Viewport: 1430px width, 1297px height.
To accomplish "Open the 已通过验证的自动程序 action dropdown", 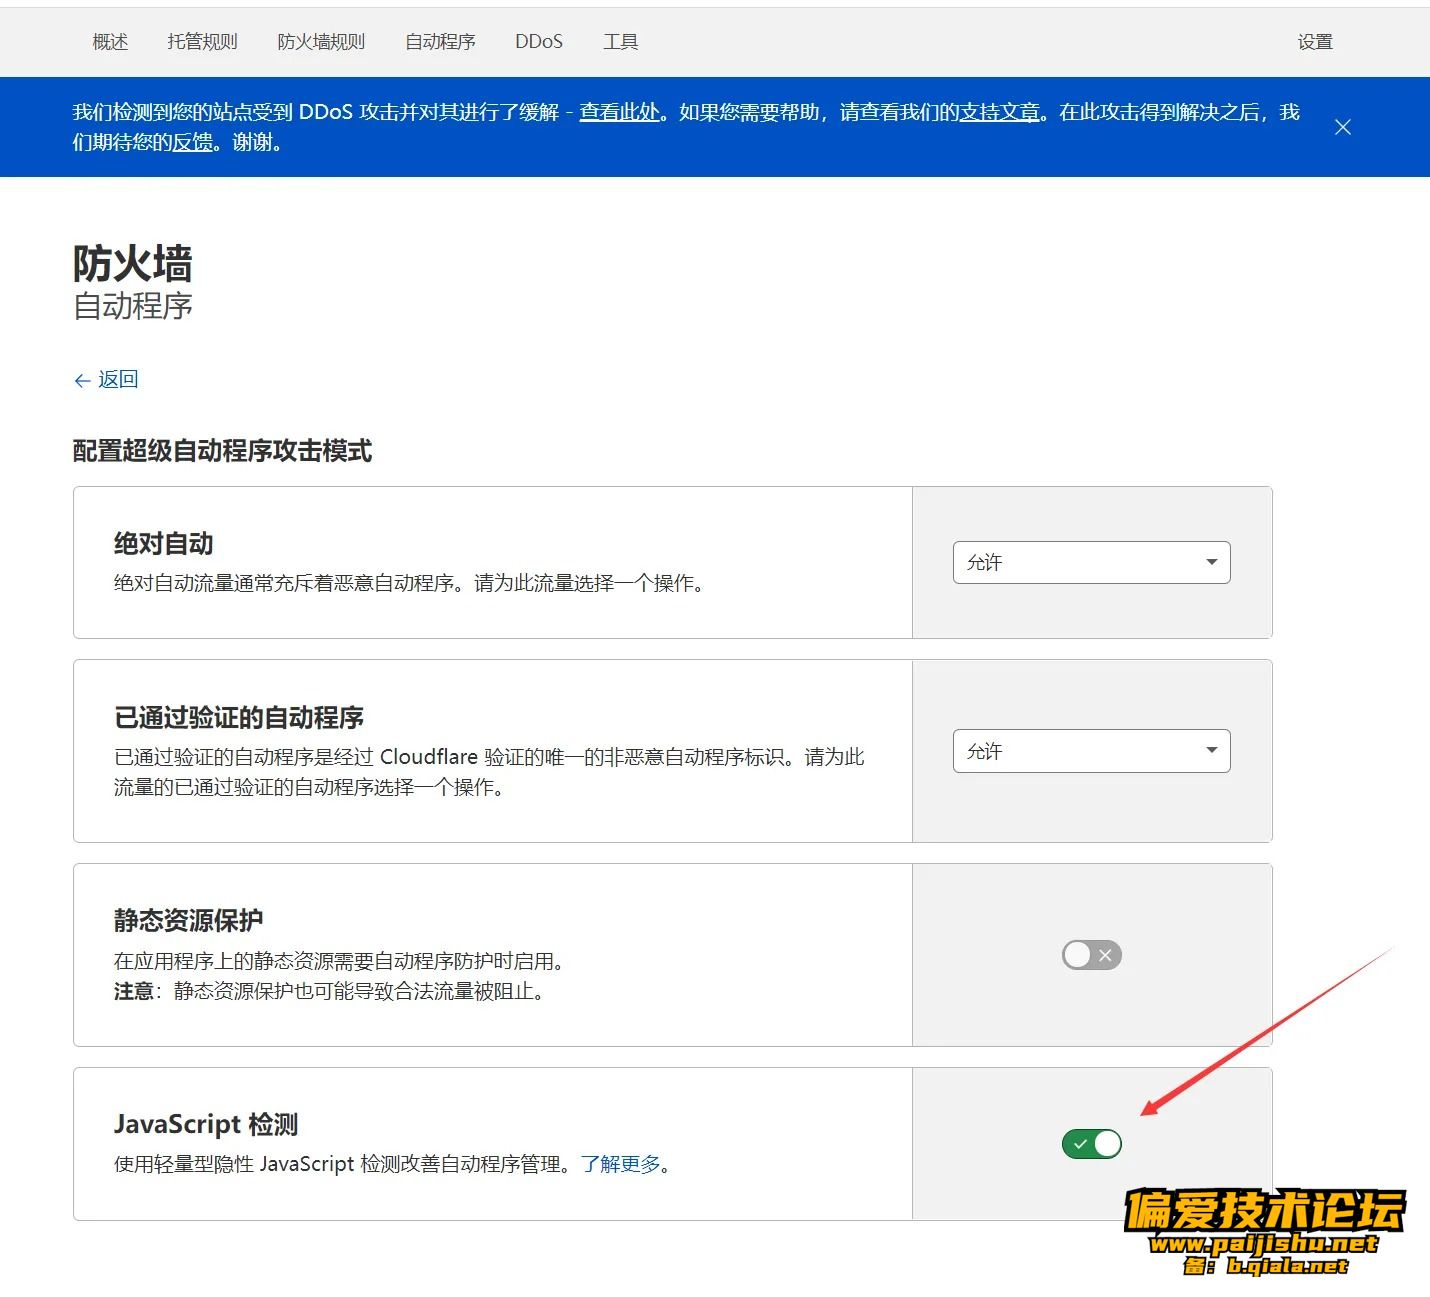I will 1092,751.
